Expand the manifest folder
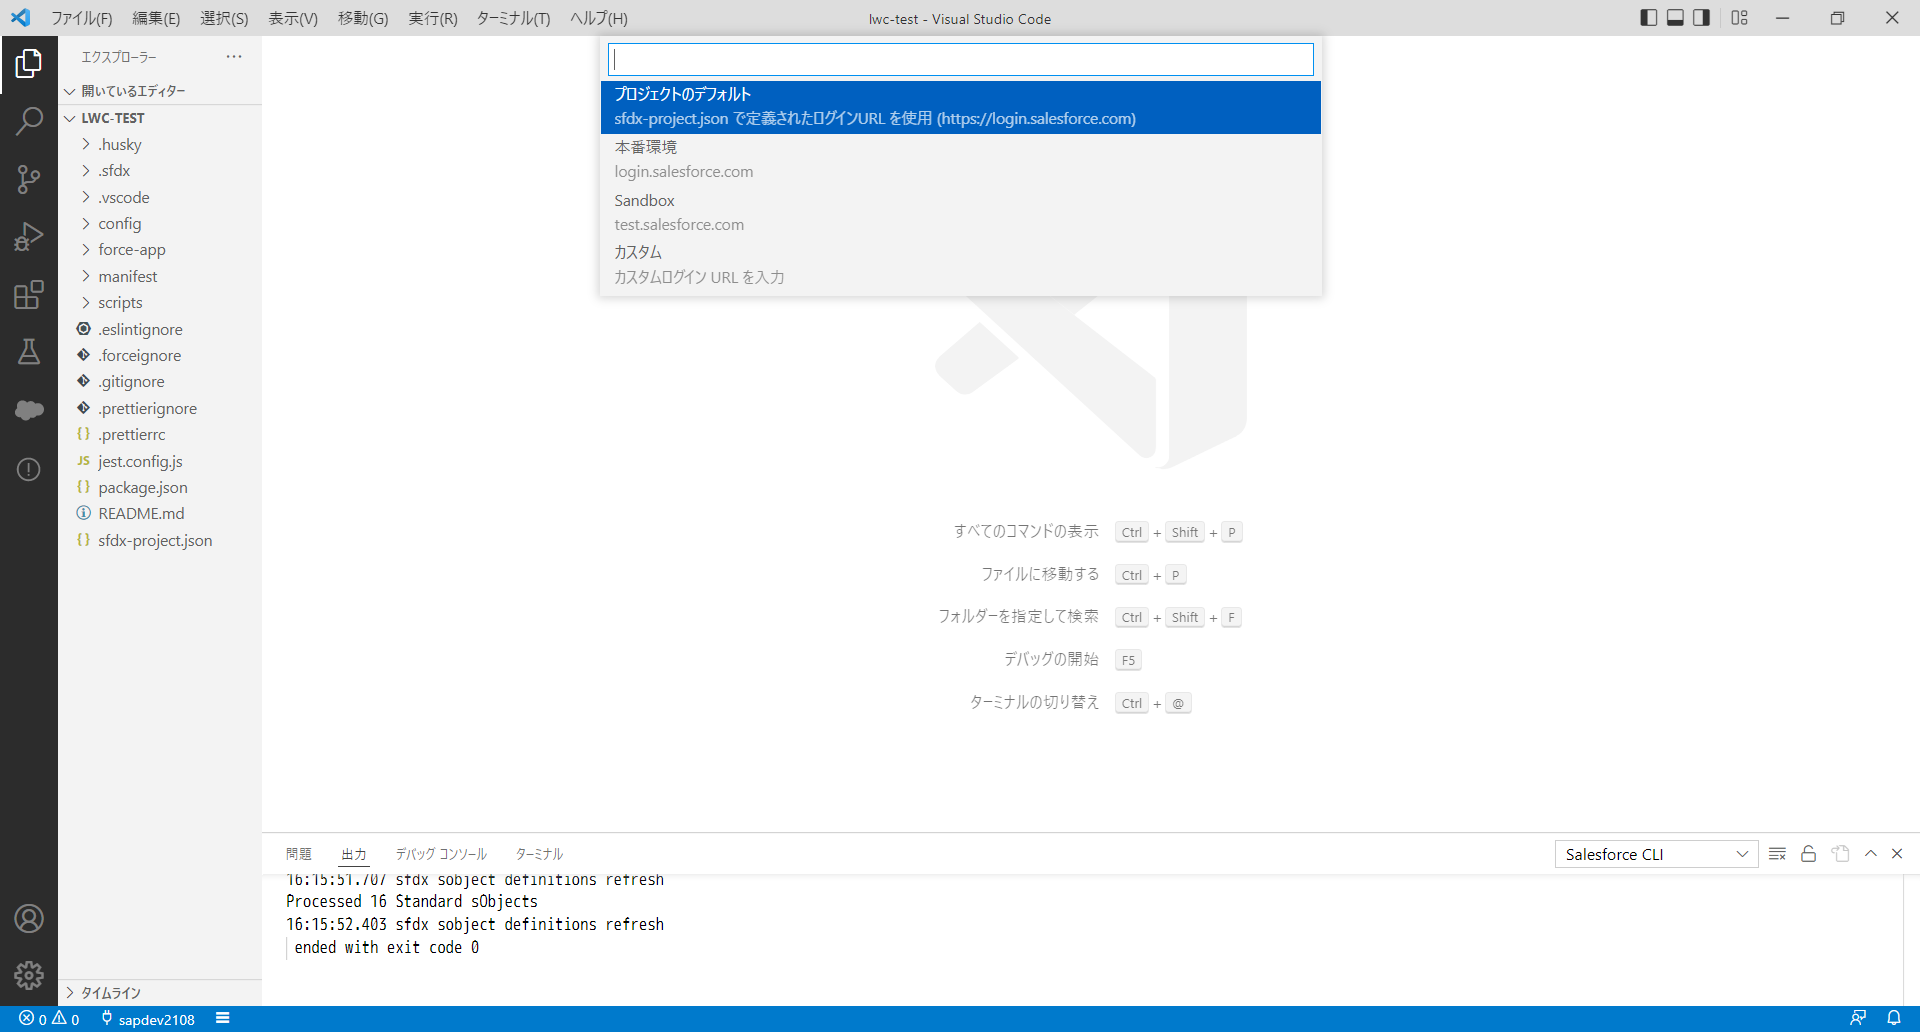Image resolution: width=1920 pixels, height=1032 pixels. point(160,277)
